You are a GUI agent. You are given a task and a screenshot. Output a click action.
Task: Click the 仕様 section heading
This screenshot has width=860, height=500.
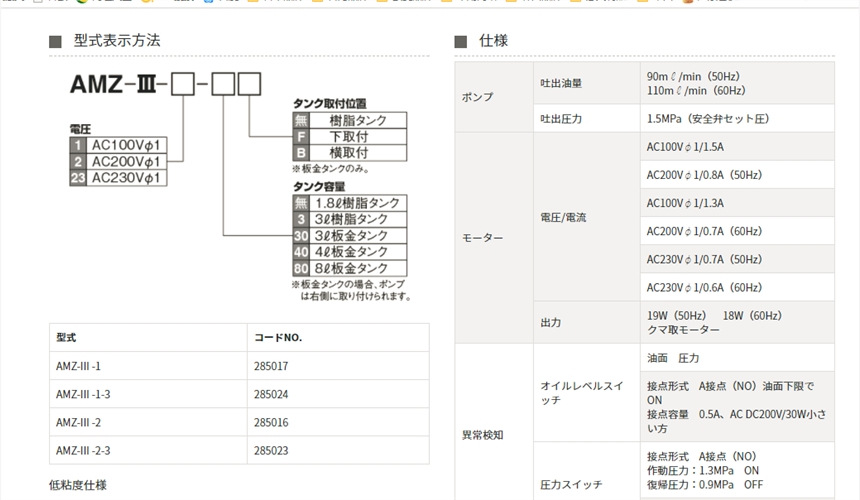click(x=493, y=41)
